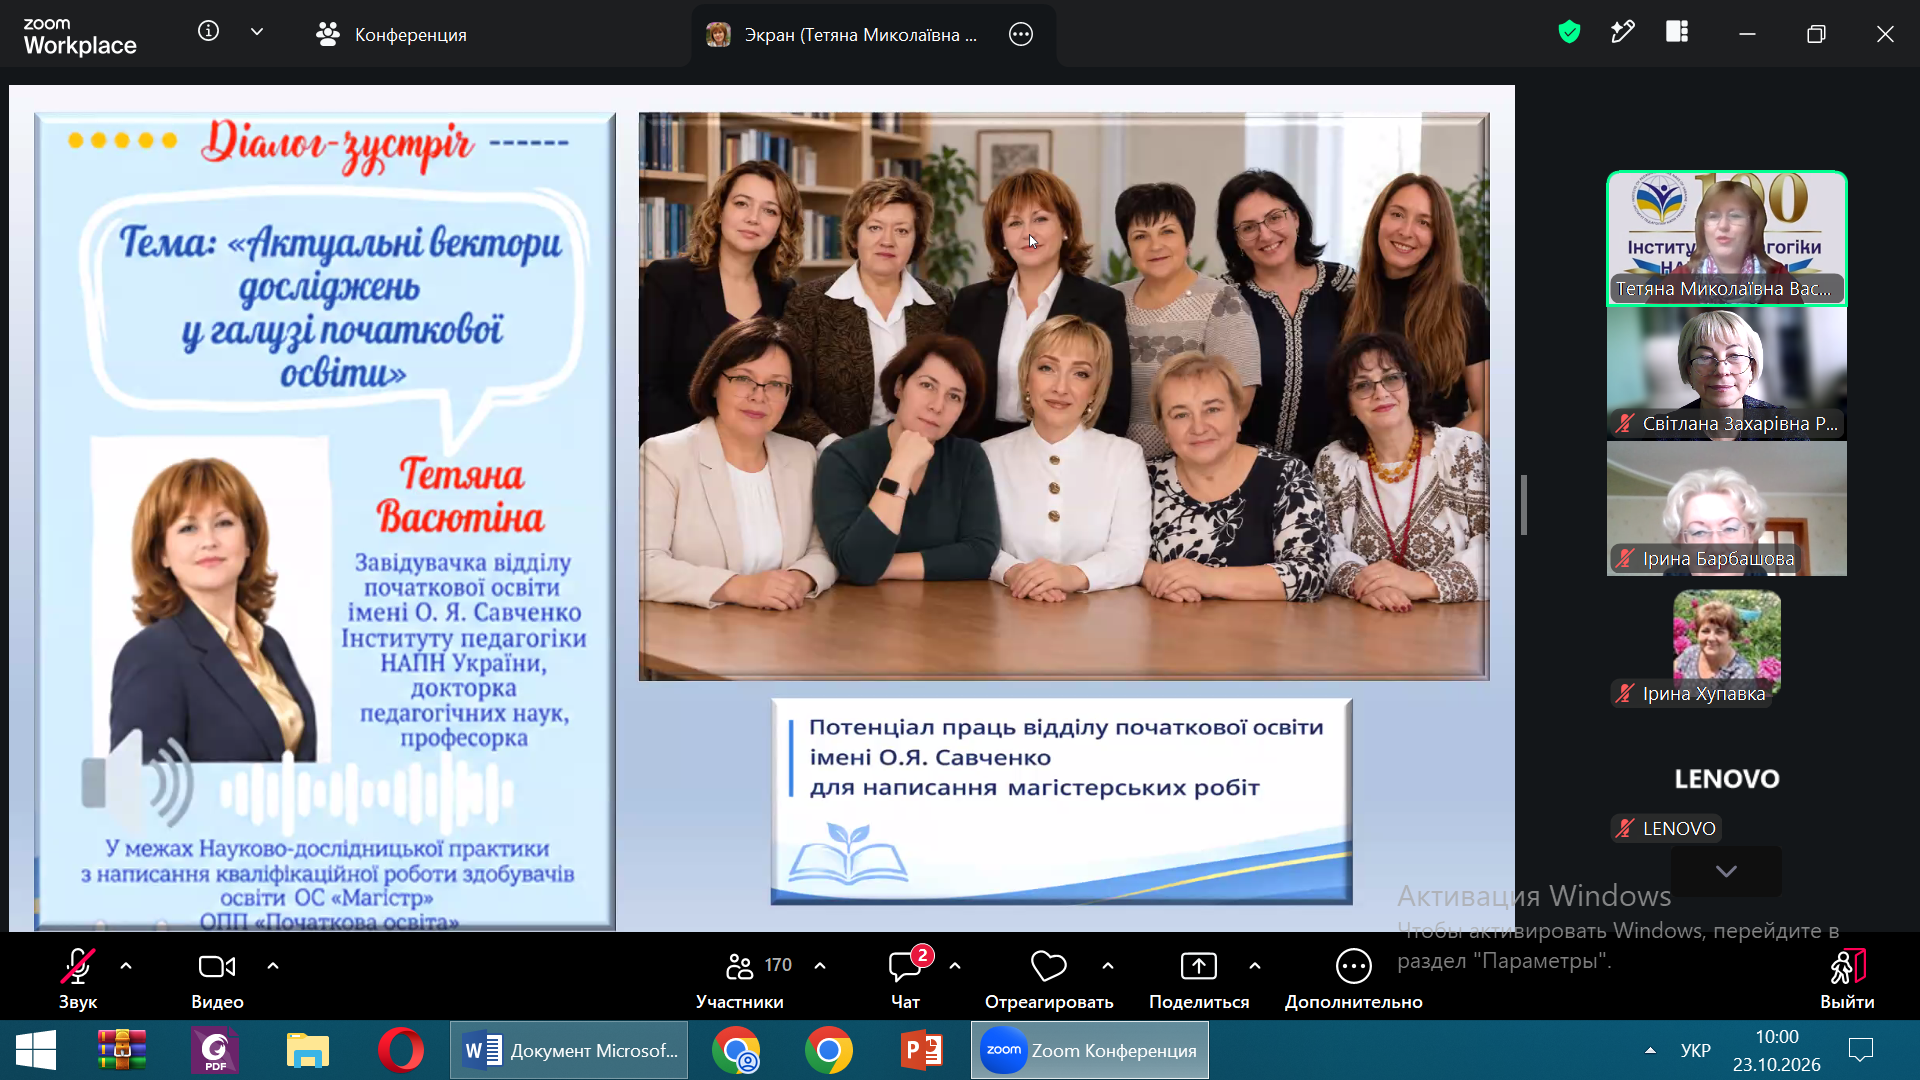The width and height of the screenshot is (1920, 1080).
Task: Click the divider handle beside video panel
Action: [1524, 505]
